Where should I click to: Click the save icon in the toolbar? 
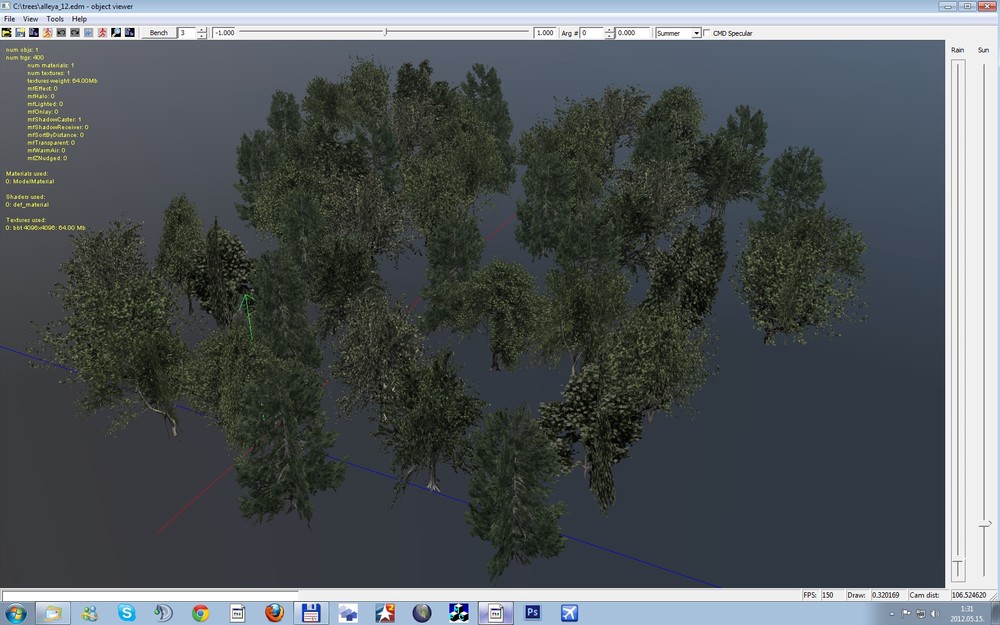tap(20, 33)
